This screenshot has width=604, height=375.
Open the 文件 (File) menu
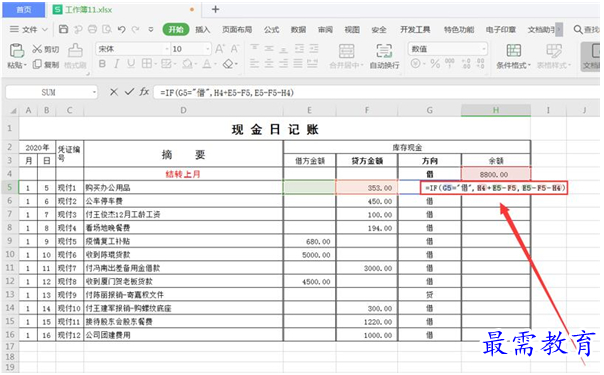point(29,29)
